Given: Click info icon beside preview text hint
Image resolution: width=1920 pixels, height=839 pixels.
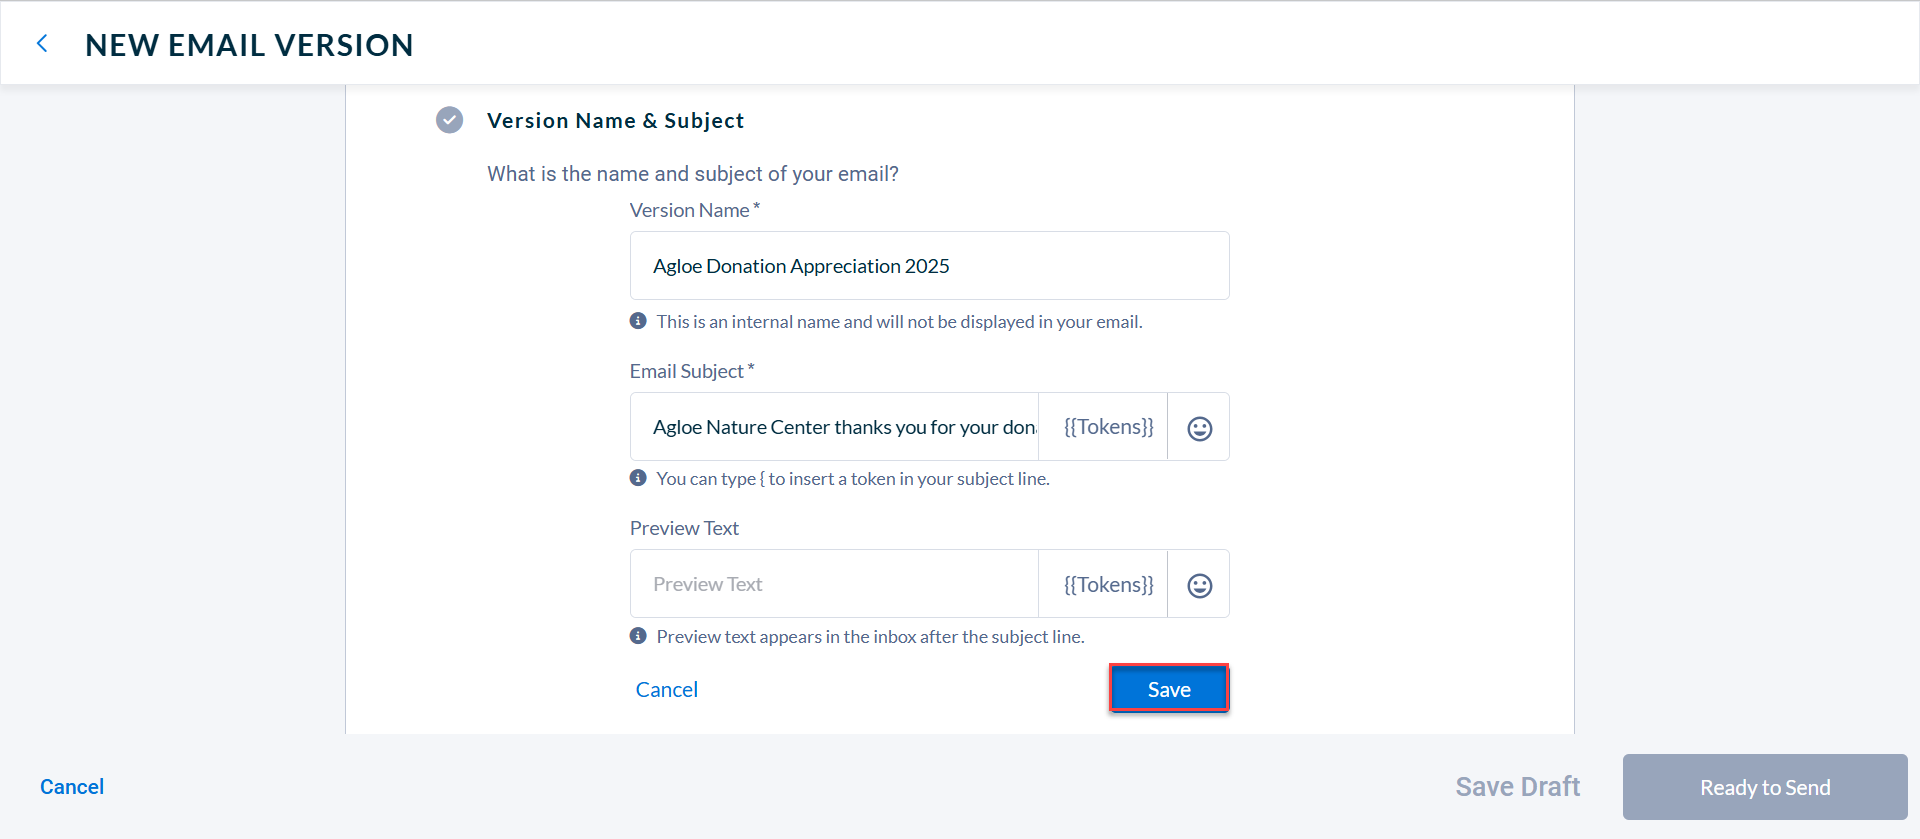Looking at the screenshot, I should (x=638, y=636).
